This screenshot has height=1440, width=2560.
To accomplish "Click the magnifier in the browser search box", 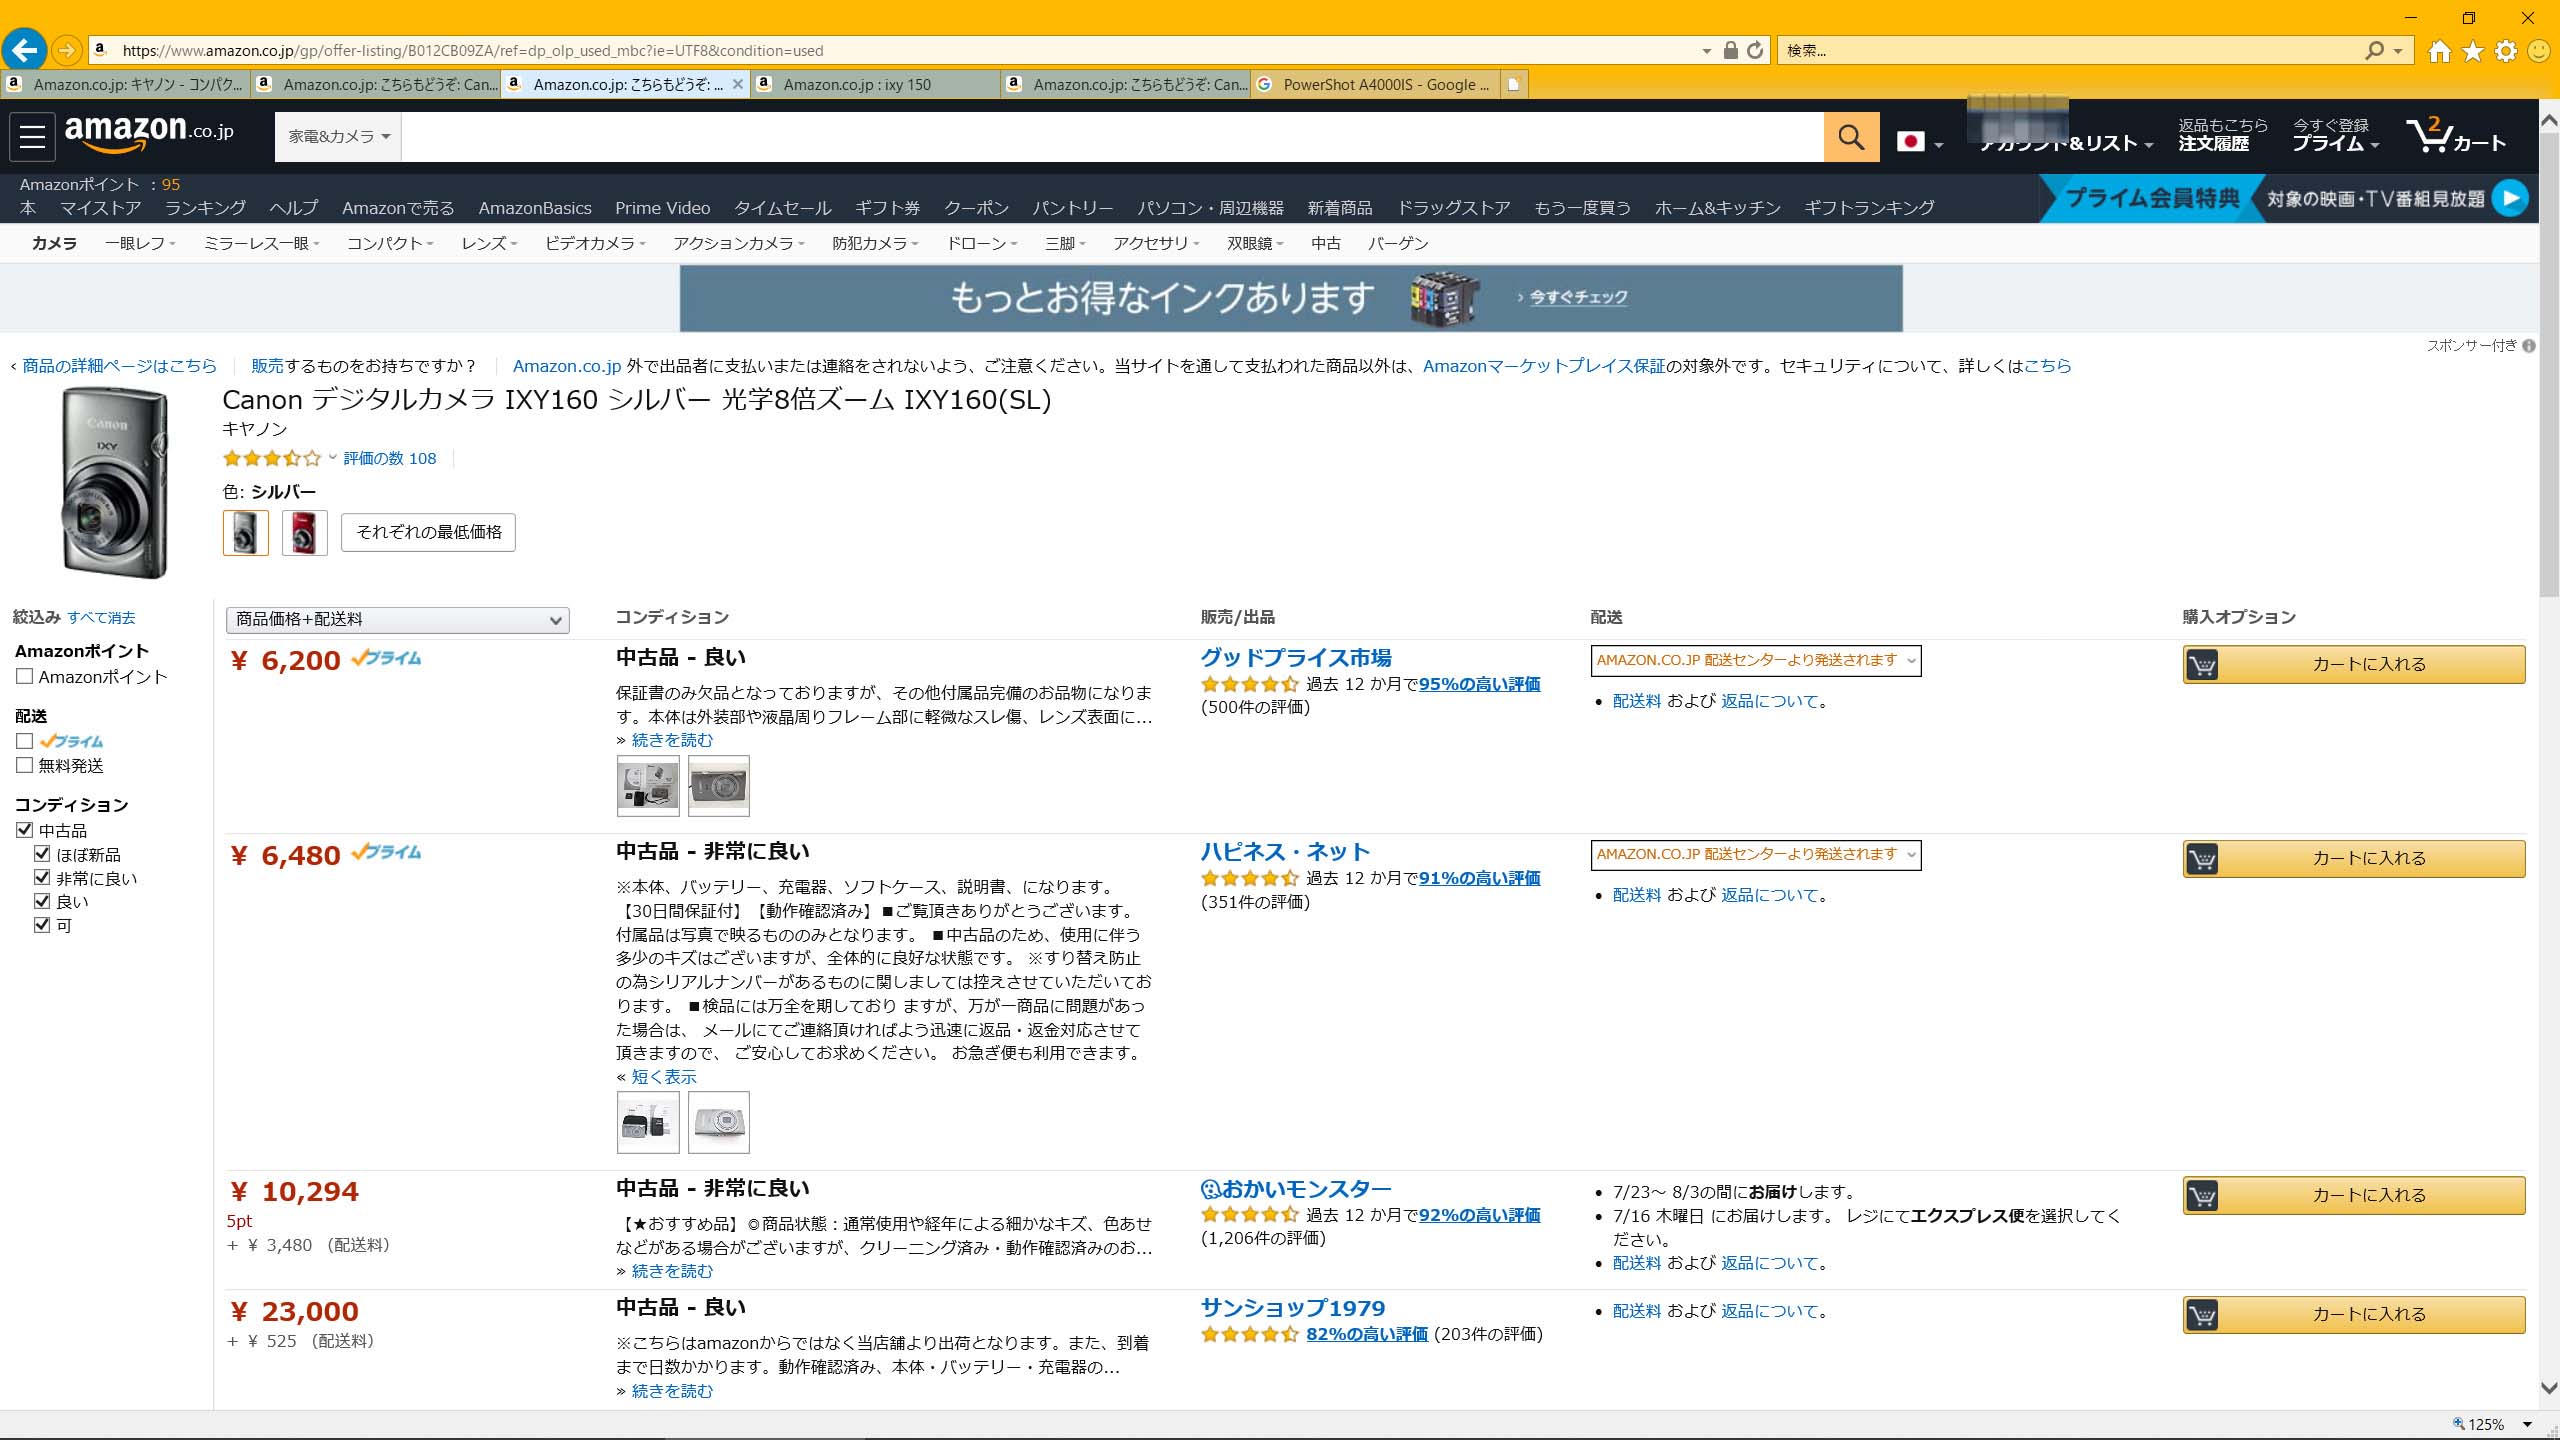I will click(2375, 50).
